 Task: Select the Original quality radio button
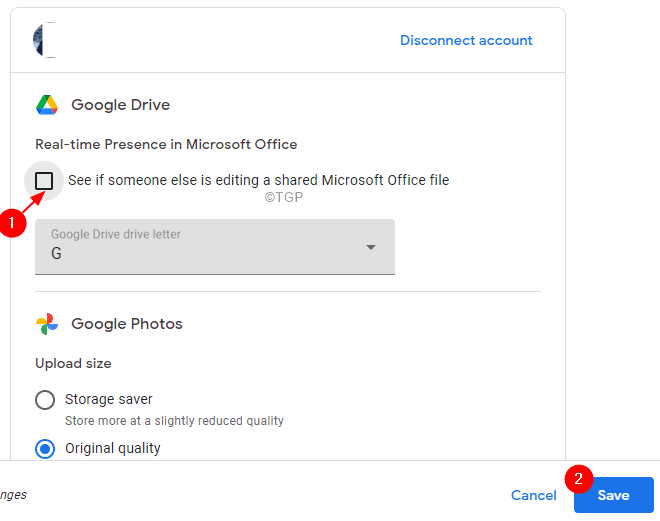coord(45,449)
